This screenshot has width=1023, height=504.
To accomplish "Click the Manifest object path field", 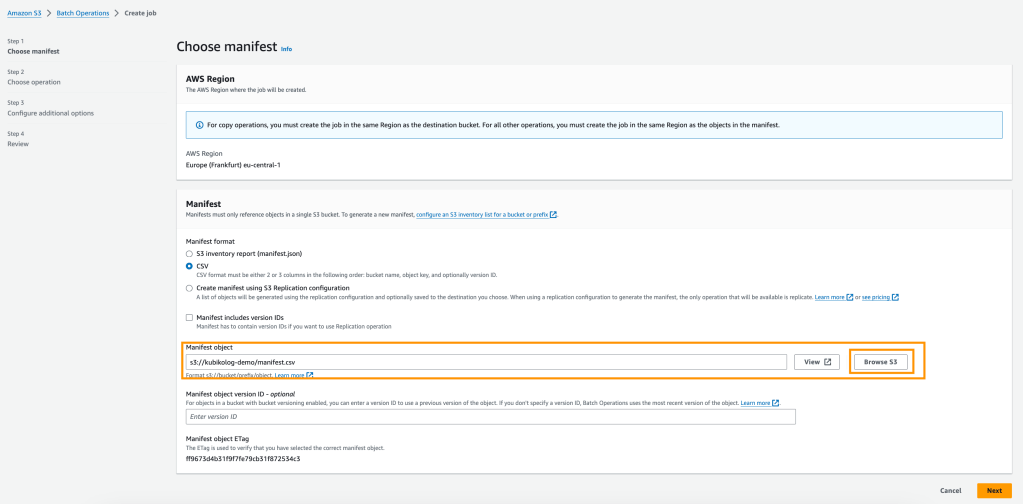I will [486, 362].
